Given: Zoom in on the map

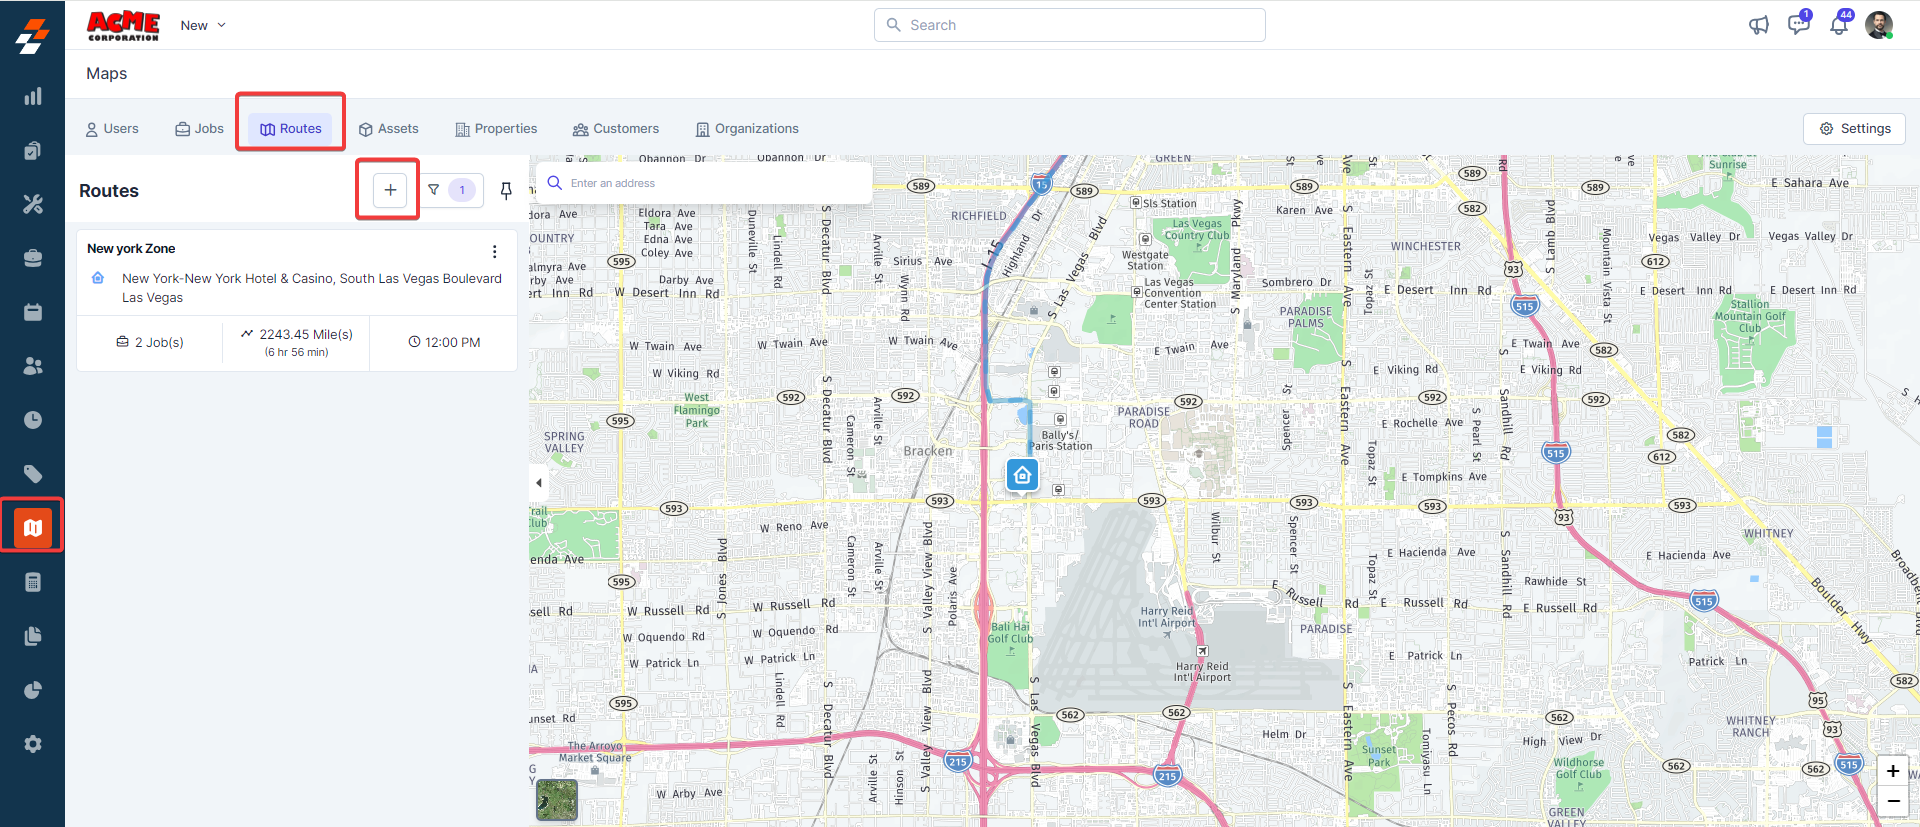Looking at the screenshot, I should pos(1892,771).
